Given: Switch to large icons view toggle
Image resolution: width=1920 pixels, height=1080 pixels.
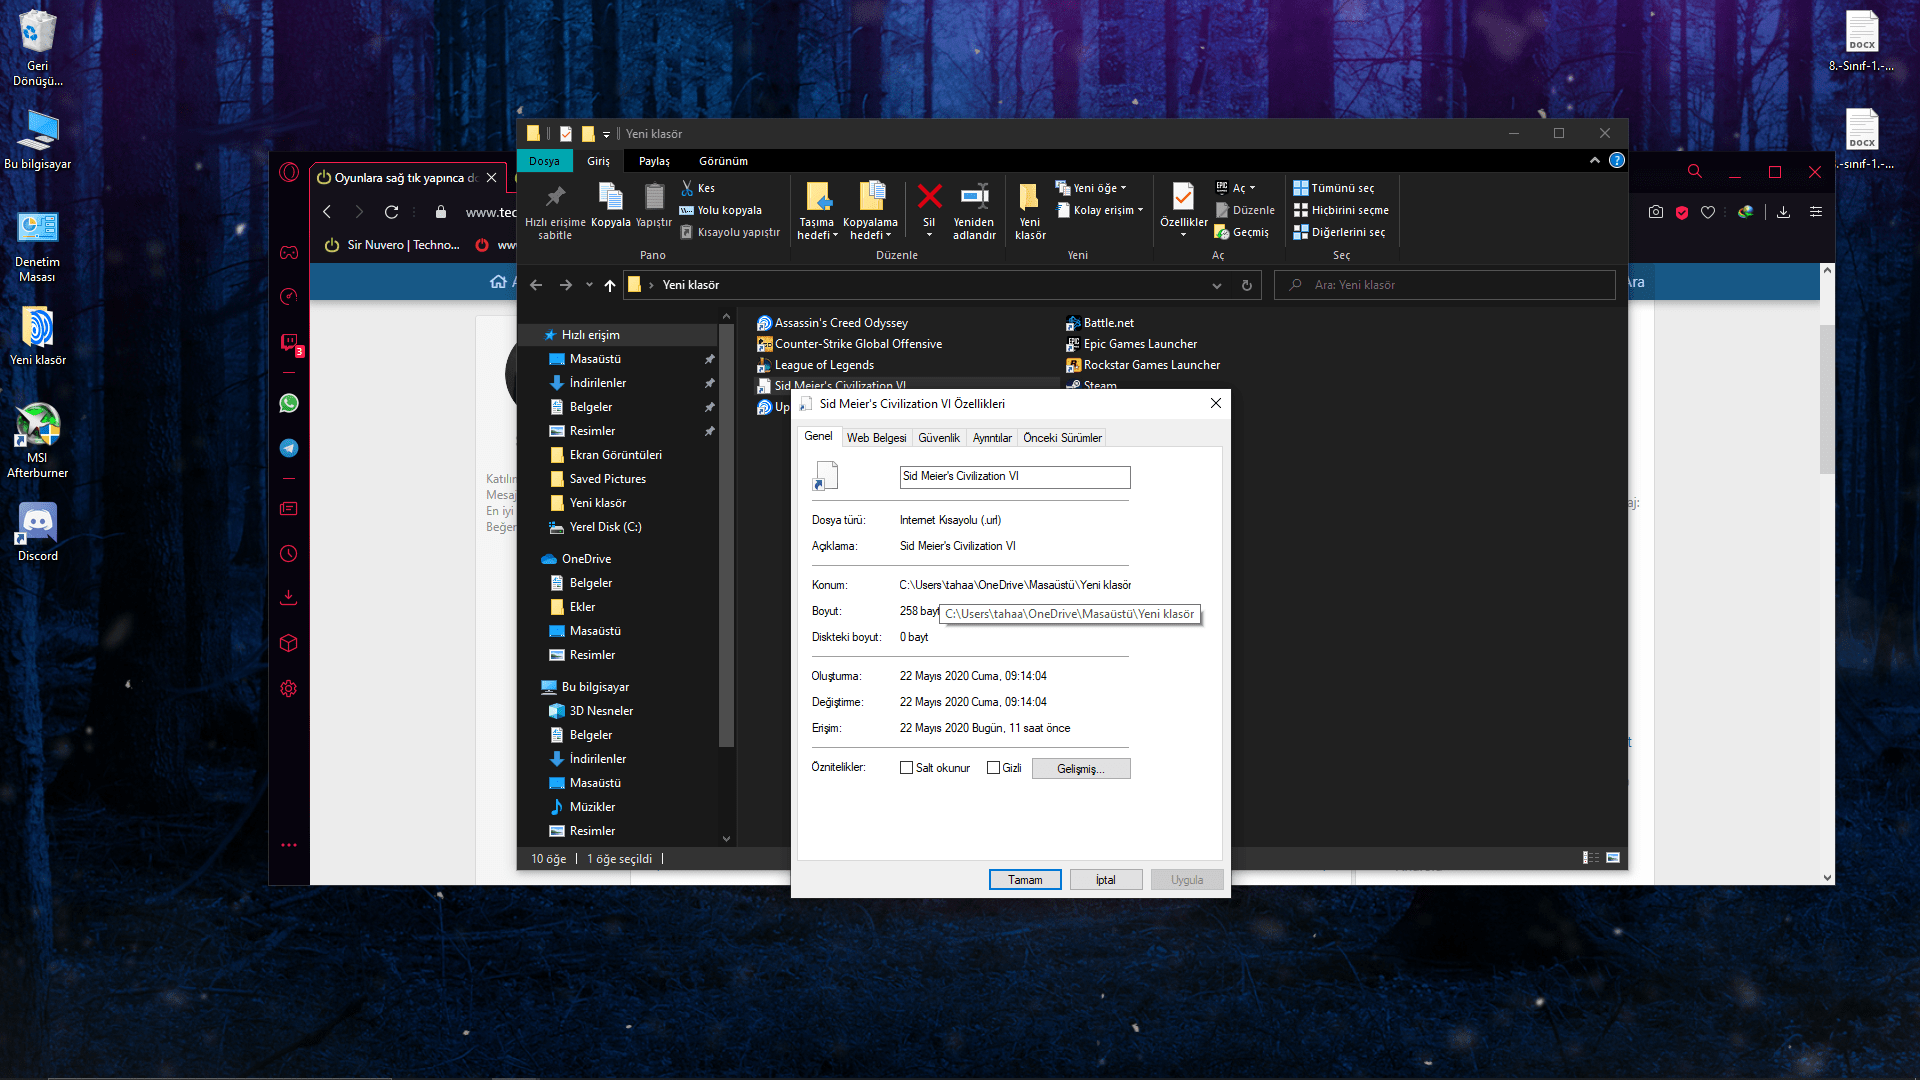Looking at the screenshot, I should click(x=1613, y=858).
